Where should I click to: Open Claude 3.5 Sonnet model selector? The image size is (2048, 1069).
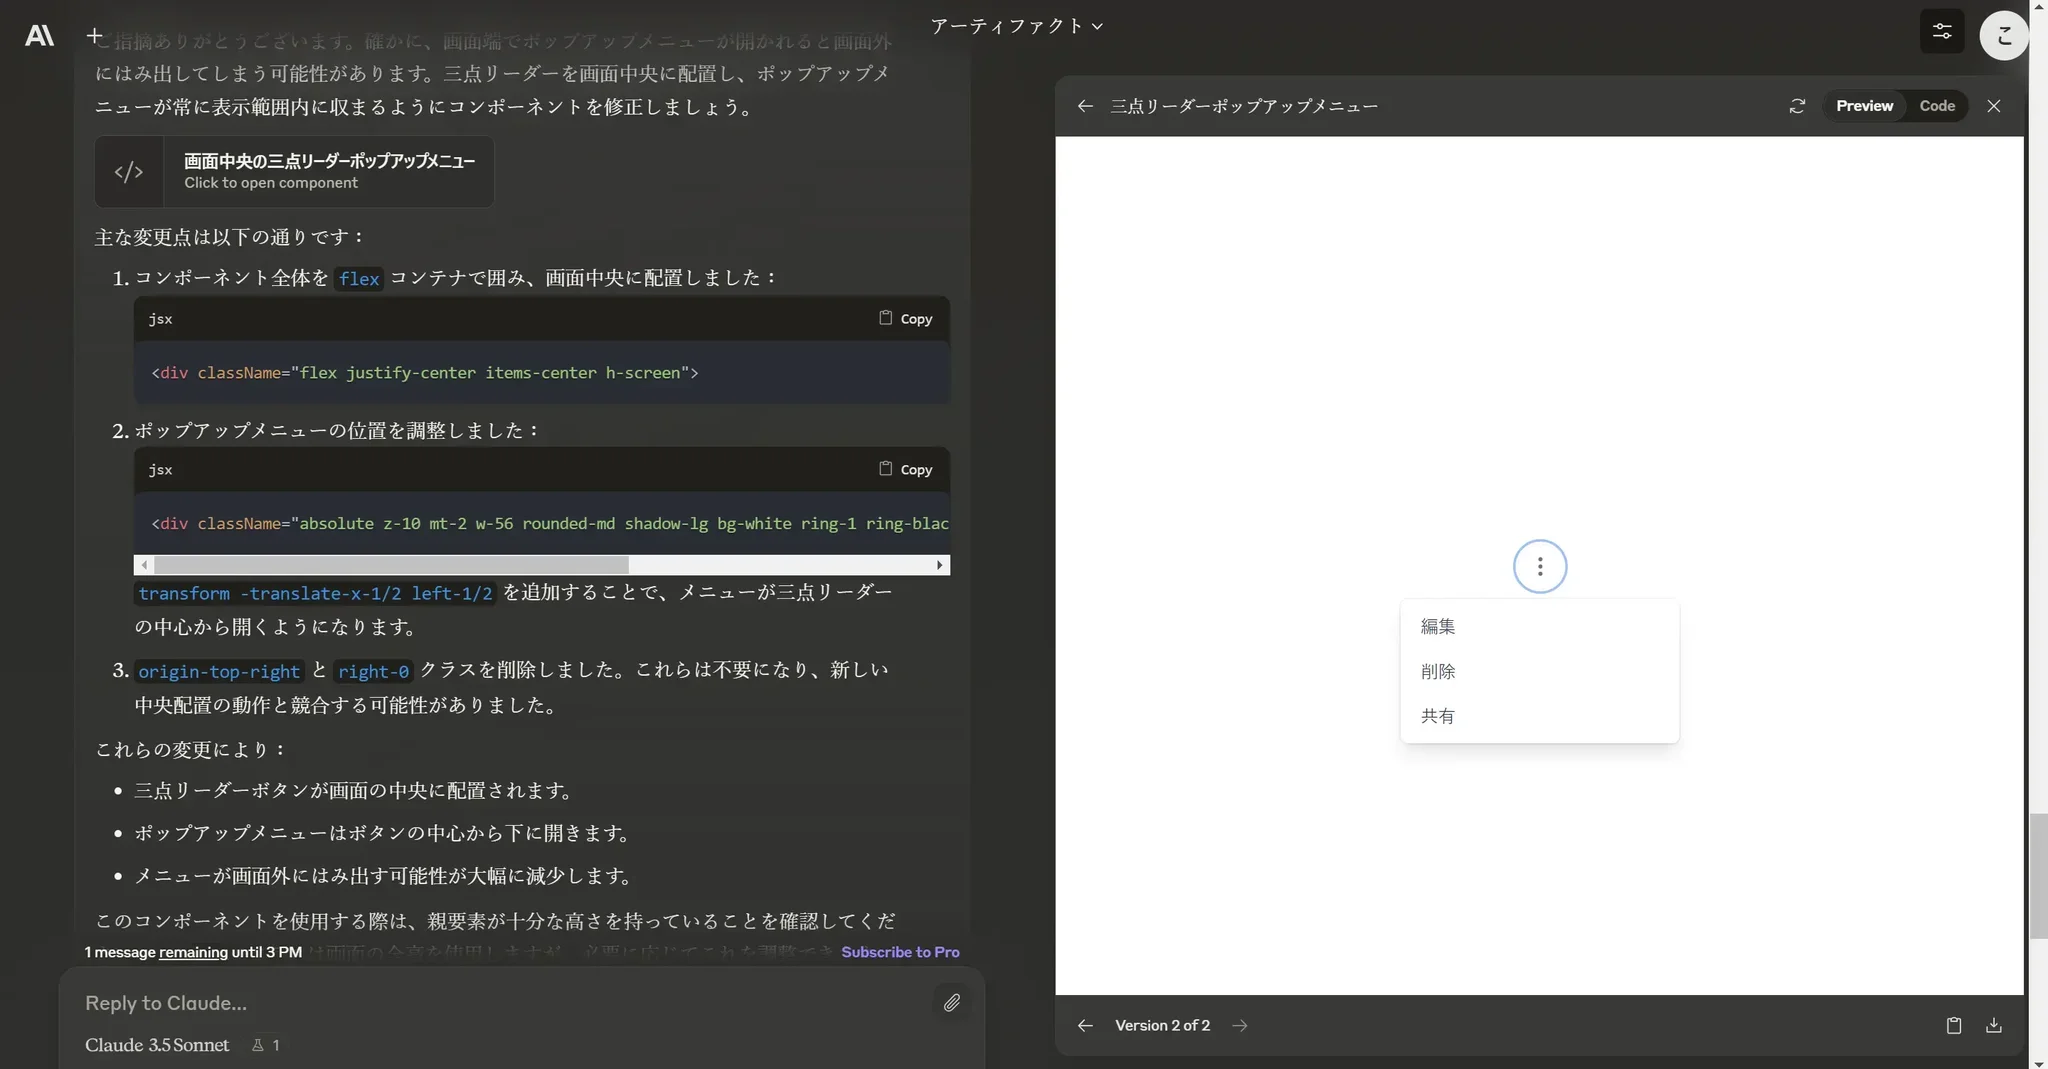point(157,1045)
